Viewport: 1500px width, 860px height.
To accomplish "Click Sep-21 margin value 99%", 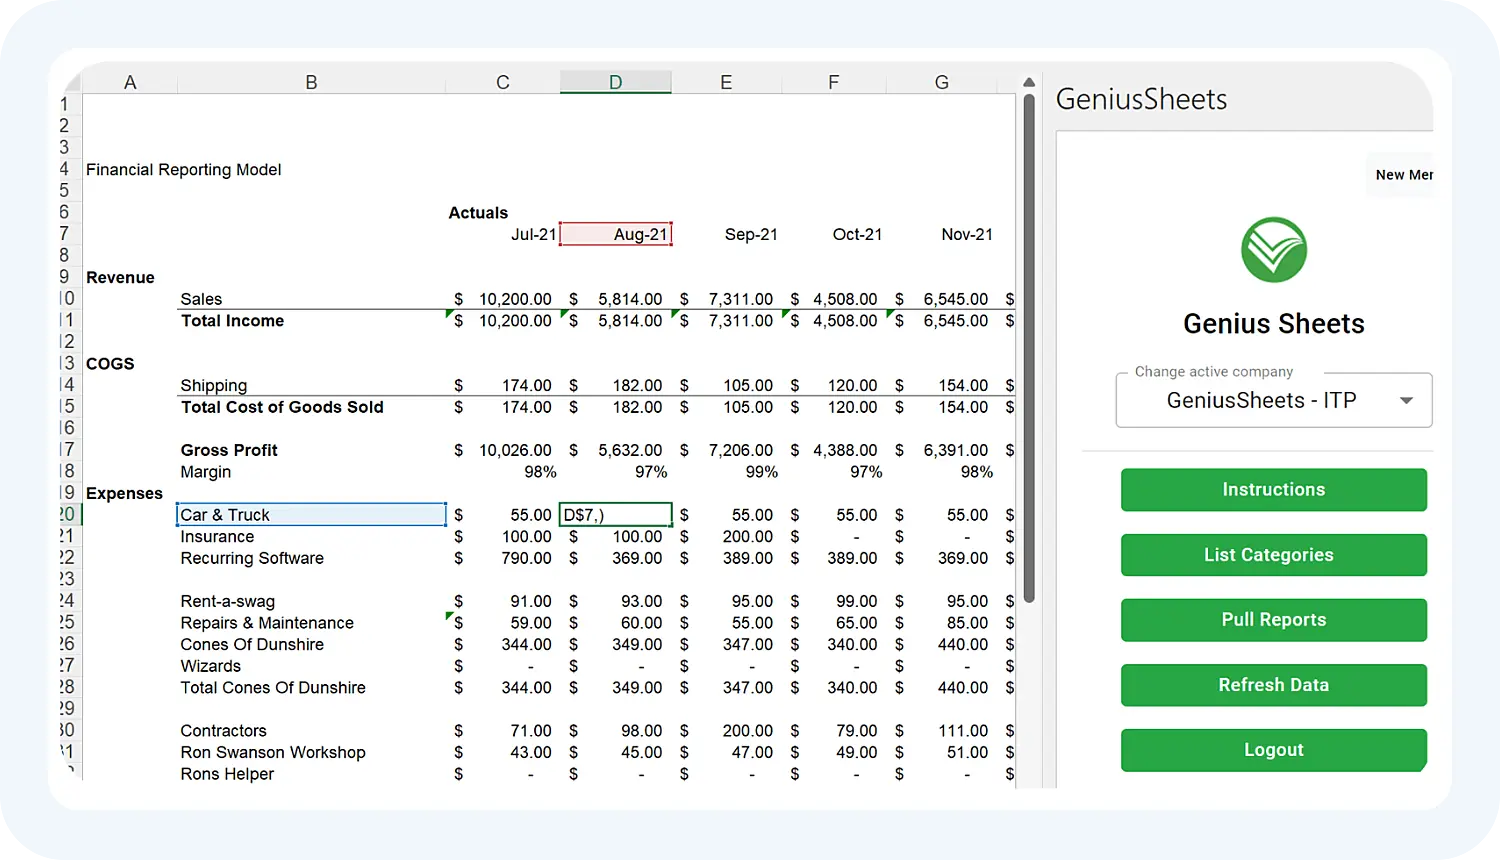I will [x=761, y=472].
